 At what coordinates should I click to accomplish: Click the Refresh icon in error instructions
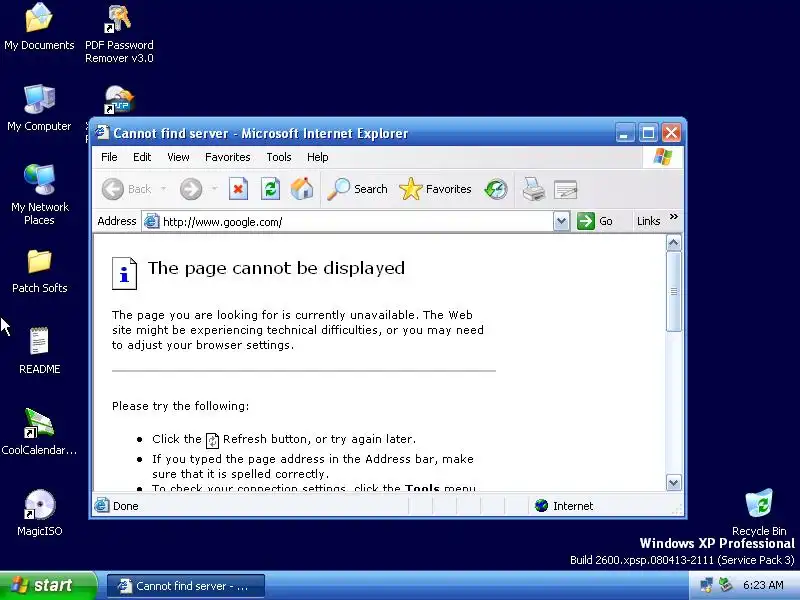click(212, 440)
